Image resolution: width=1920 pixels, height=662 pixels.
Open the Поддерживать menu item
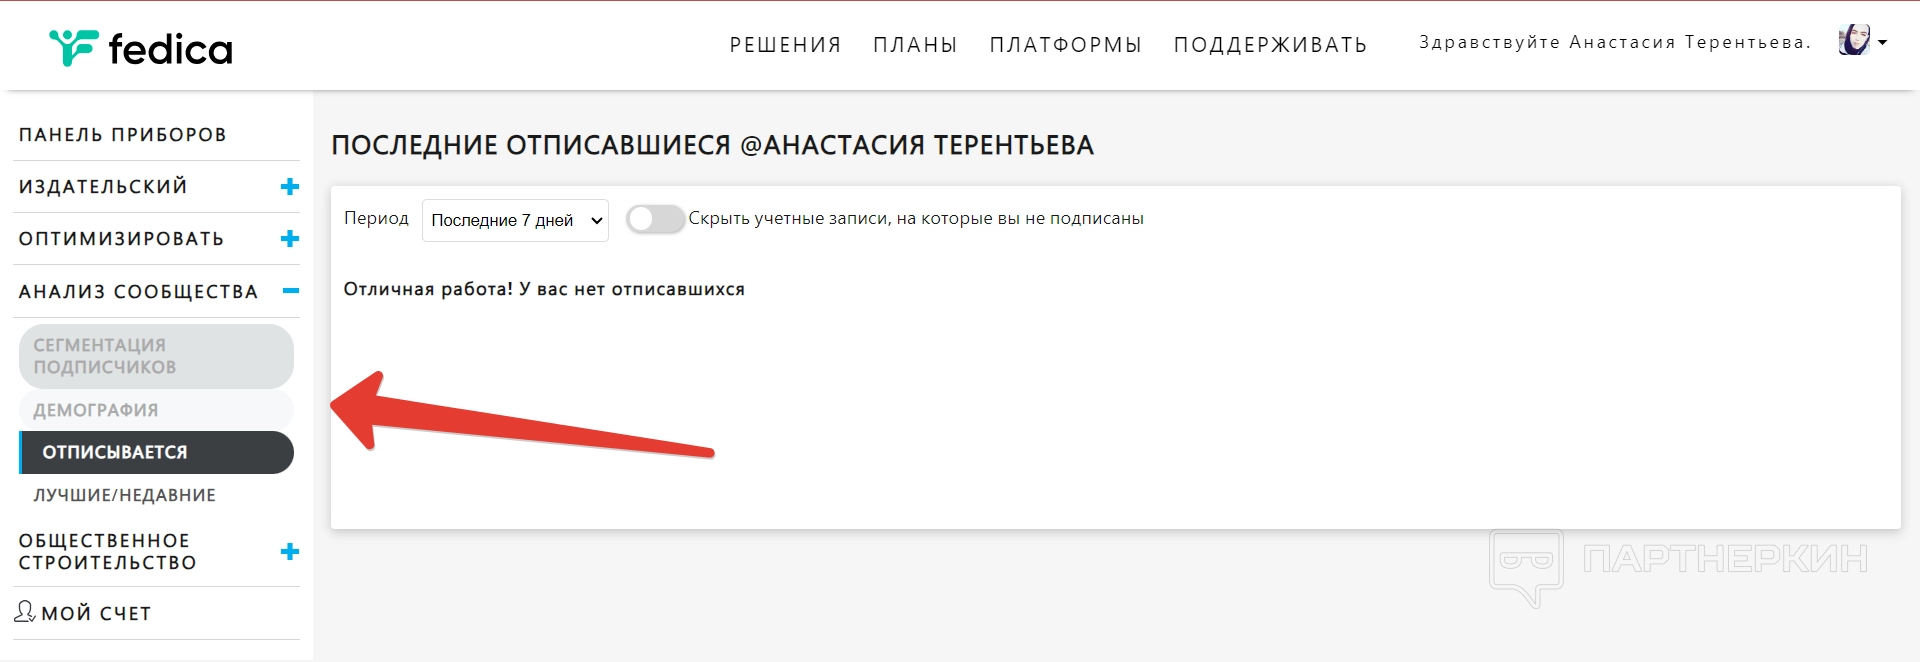pyautogui.click(x=1270, y=45)
